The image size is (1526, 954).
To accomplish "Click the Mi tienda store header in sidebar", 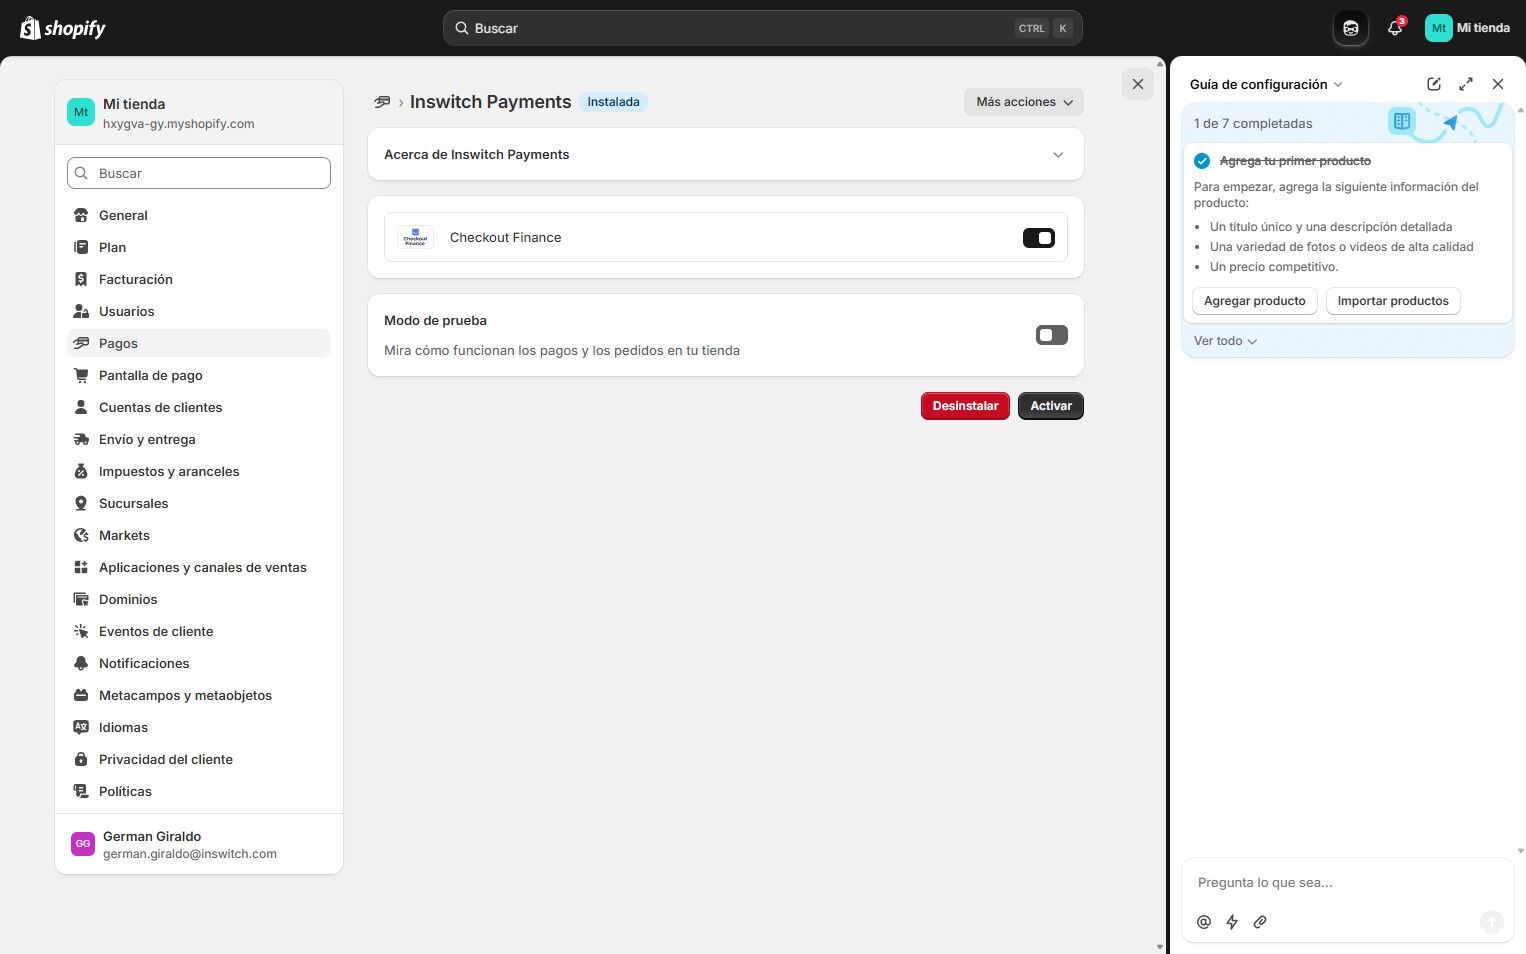I will pyautogui.click(x=199, y=113).
